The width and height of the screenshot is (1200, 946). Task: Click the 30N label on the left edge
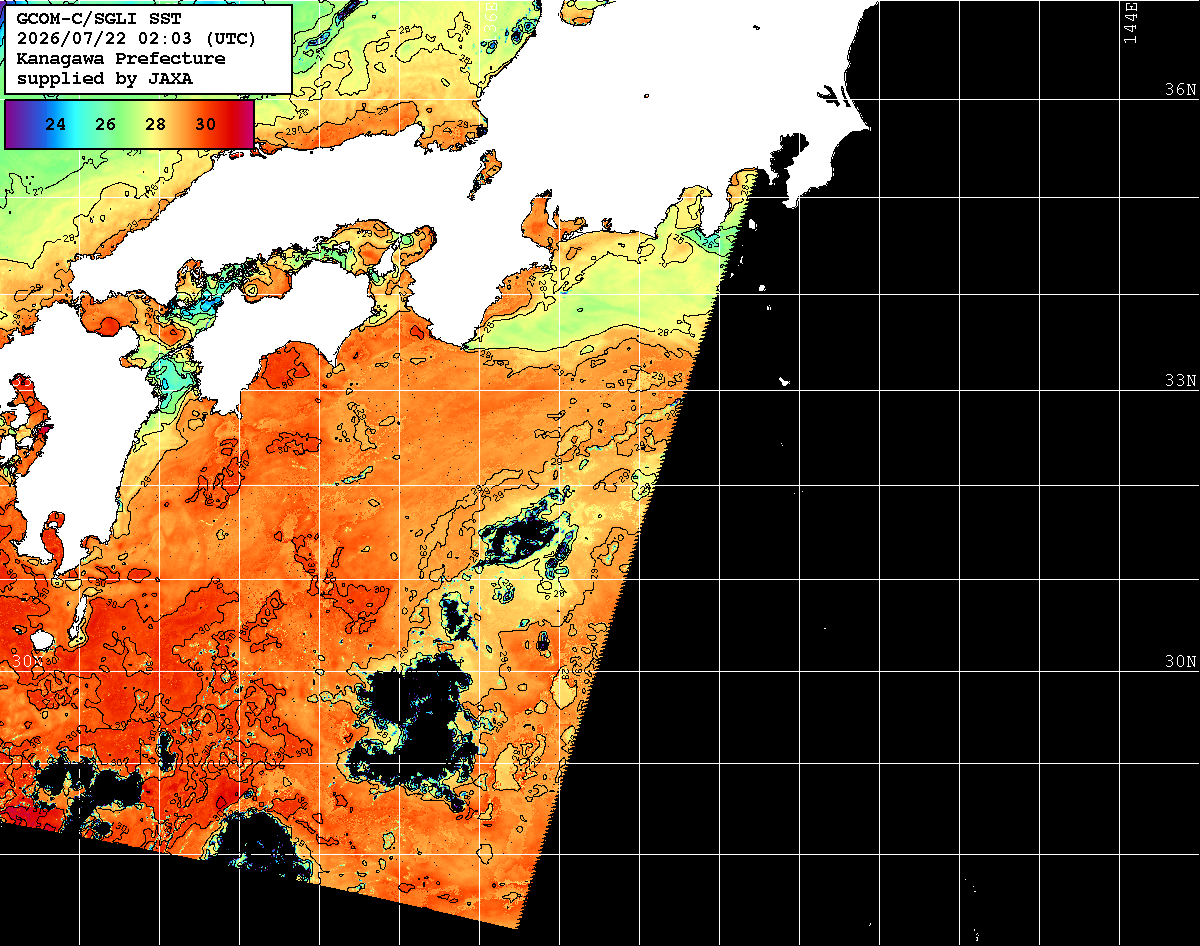pyautogui.click(x=28, y=662)
